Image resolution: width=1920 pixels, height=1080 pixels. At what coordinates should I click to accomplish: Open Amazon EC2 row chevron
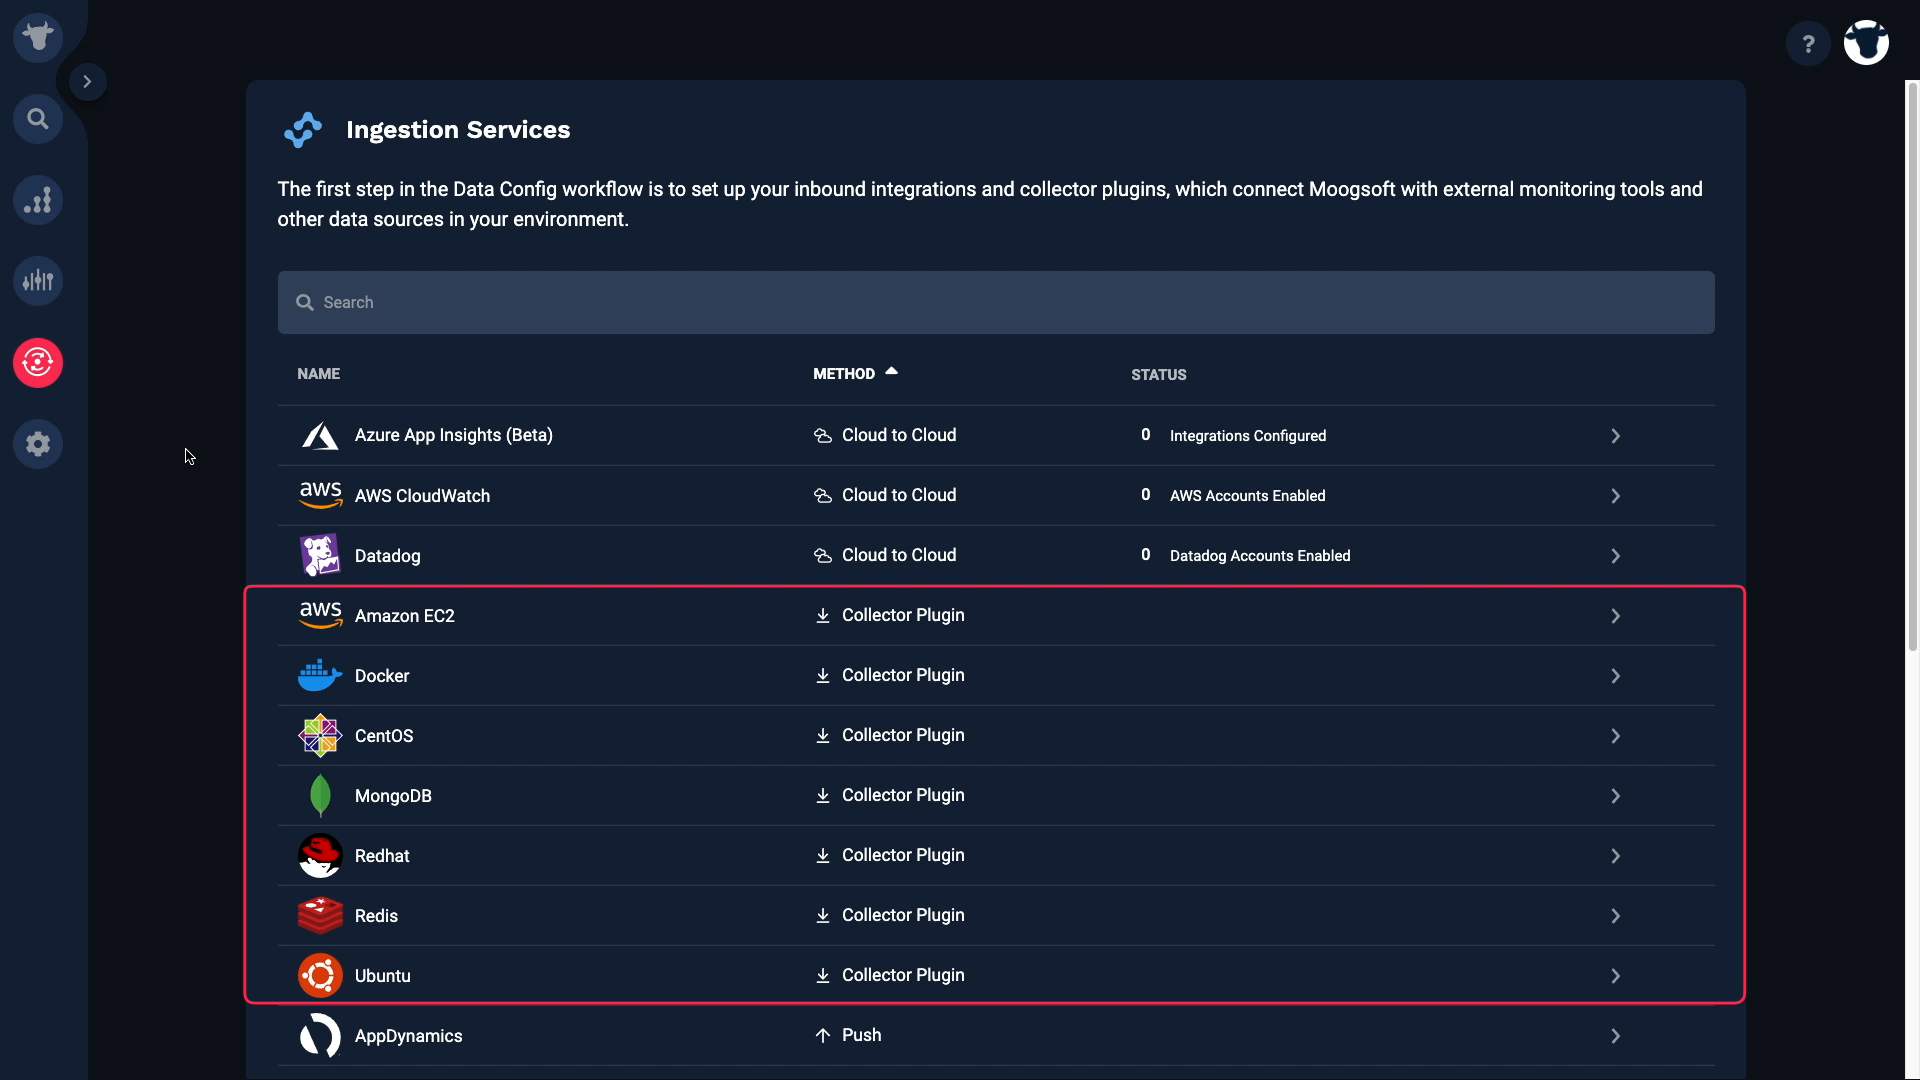[x=1615, y=616]
